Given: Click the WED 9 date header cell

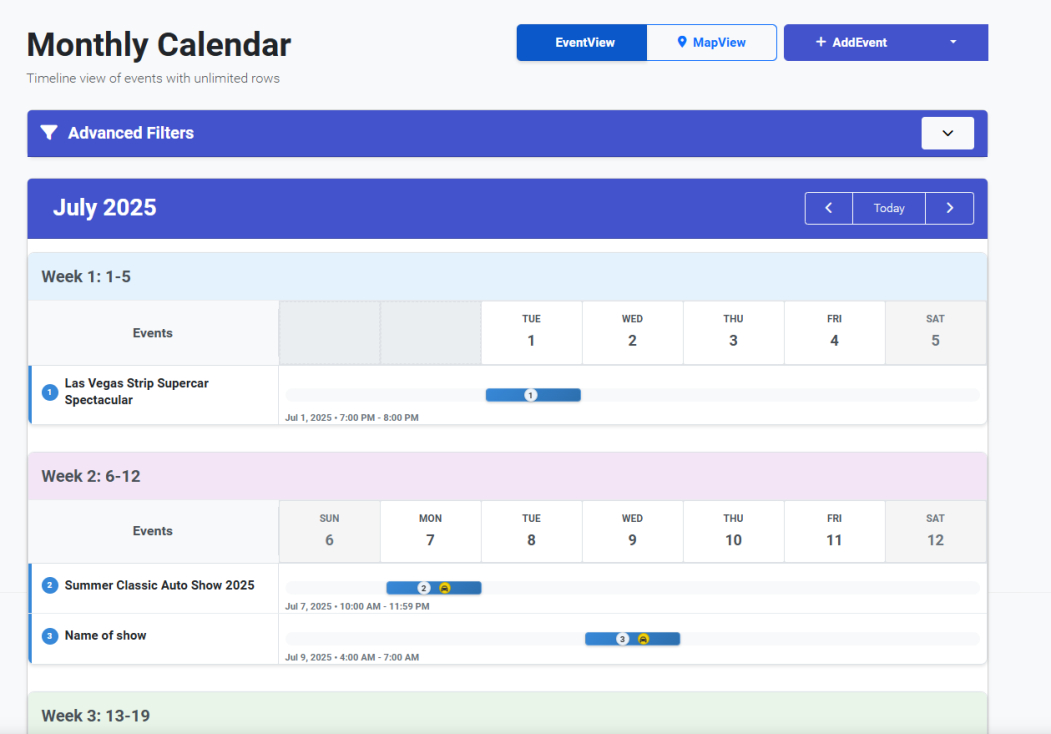Looking at the screenshot, I should (632, 531).
